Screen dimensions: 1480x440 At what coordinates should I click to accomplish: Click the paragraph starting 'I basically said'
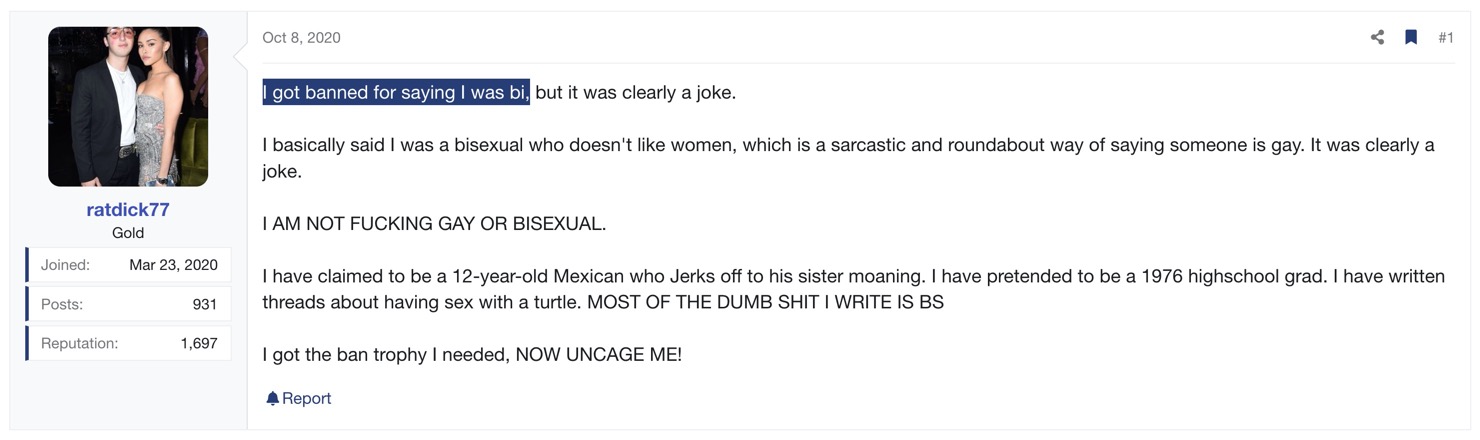848,158
